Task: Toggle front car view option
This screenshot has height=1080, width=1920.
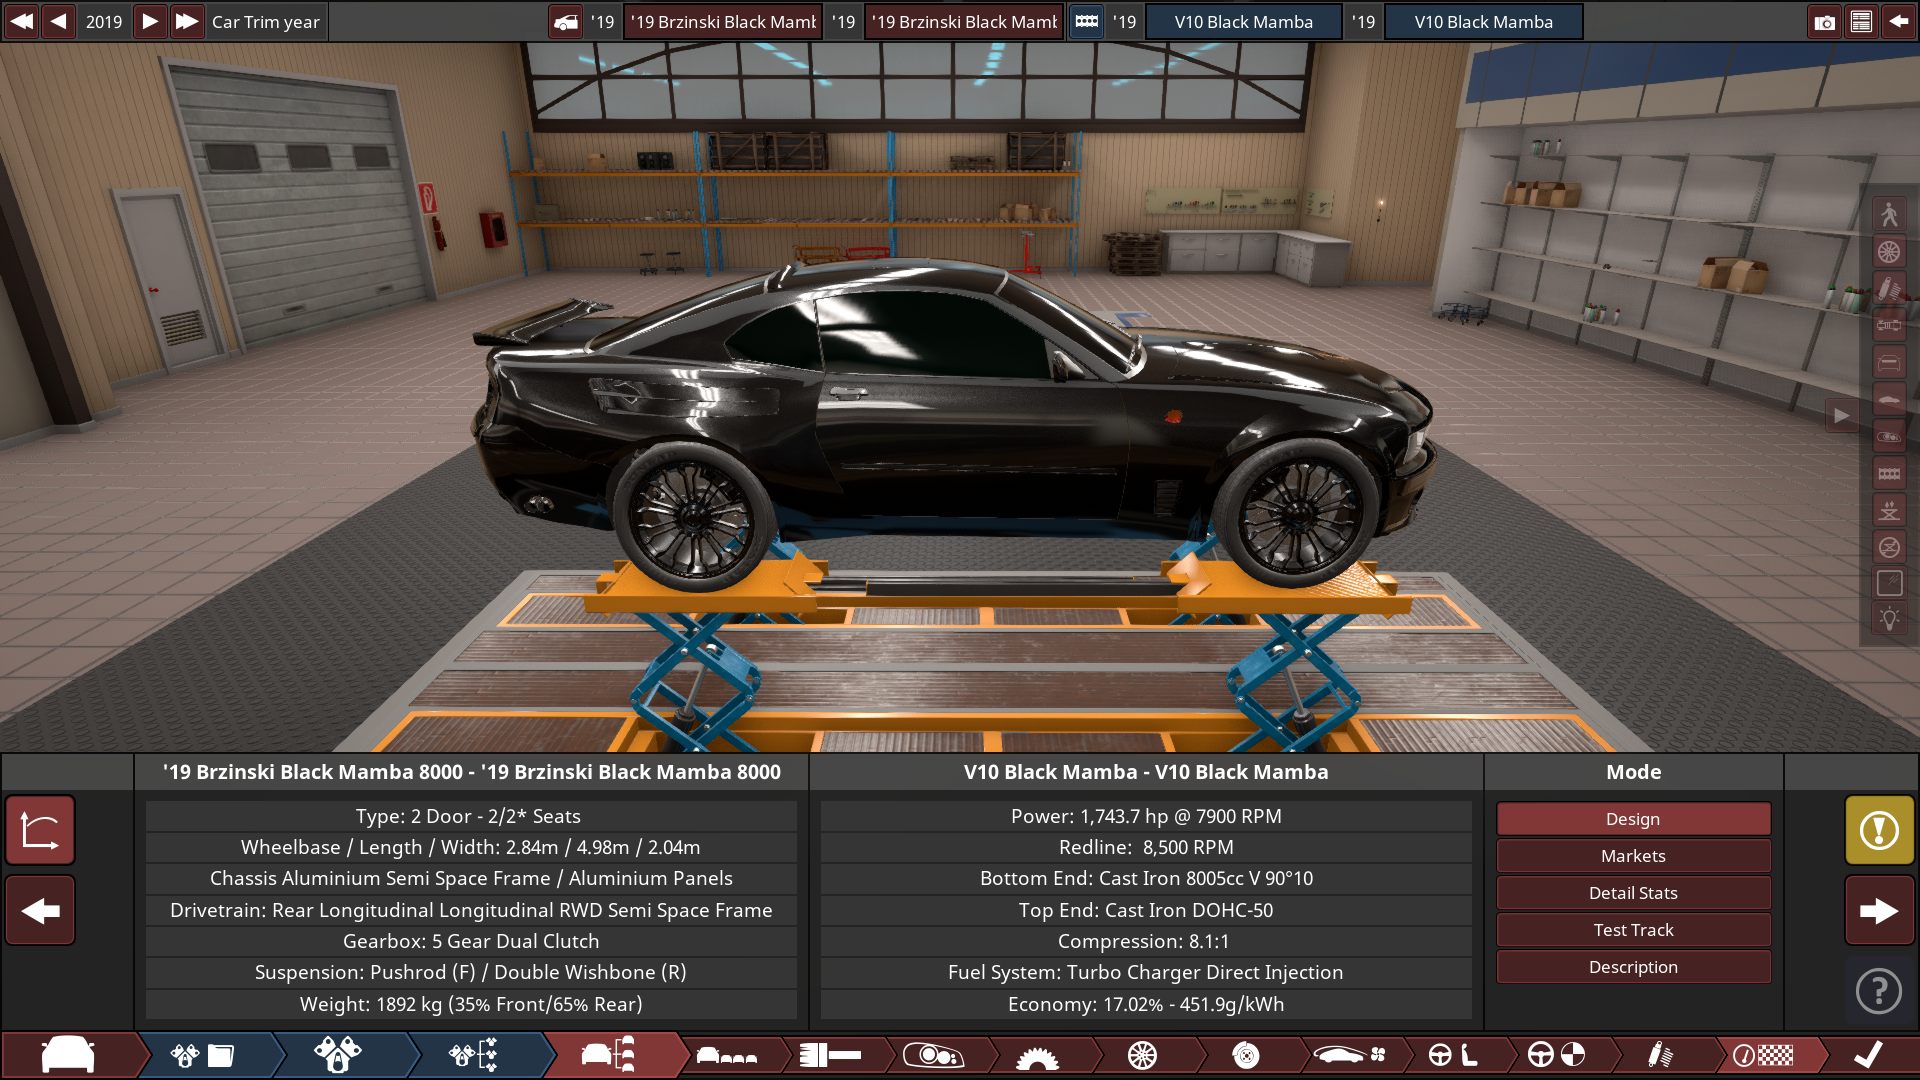Action: click(1889, 362)
